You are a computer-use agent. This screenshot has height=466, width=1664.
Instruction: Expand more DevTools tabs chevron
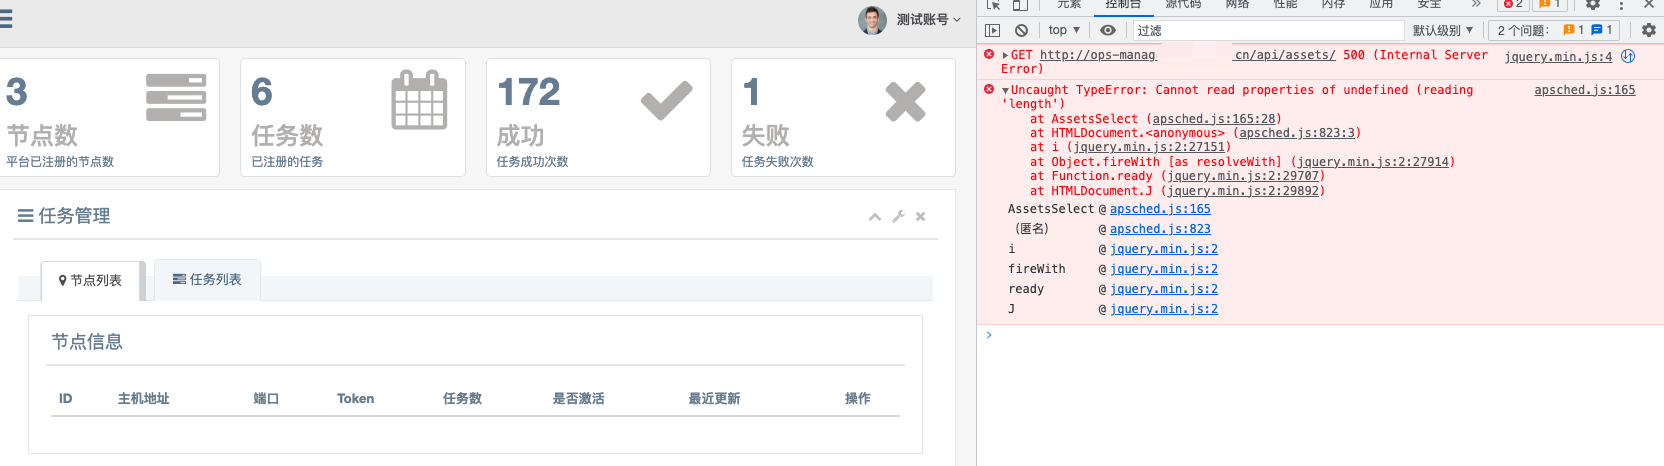1476,4
